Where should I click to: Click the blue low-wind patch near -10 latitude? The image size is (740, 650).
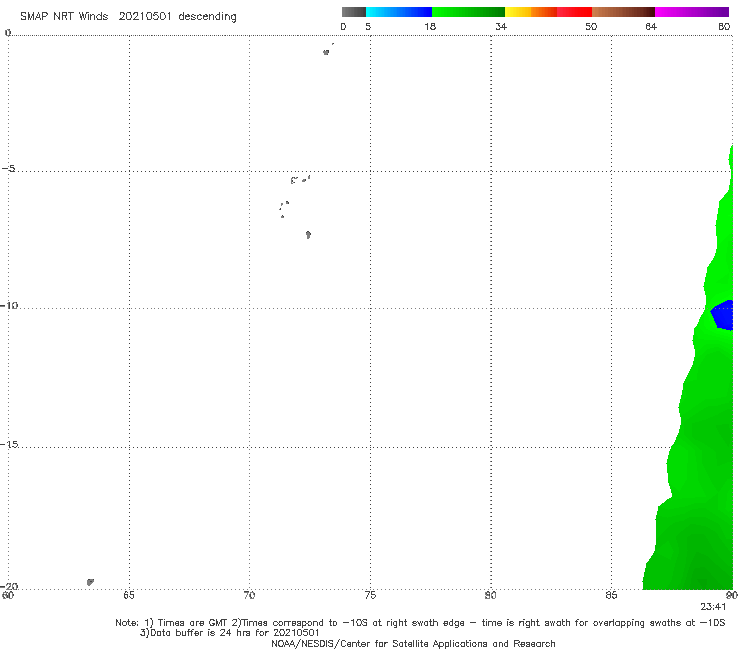723,314
